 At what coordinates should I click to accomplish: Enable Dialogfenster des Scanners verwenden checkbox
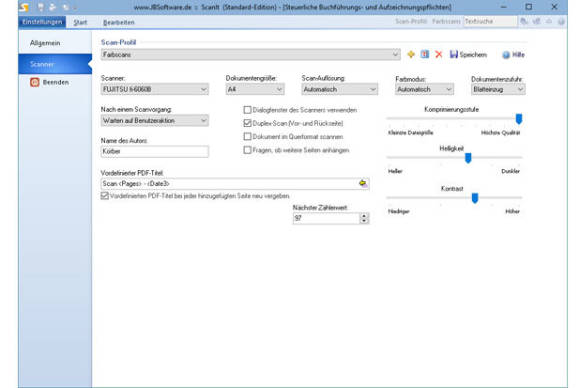(x=247, y=110)
